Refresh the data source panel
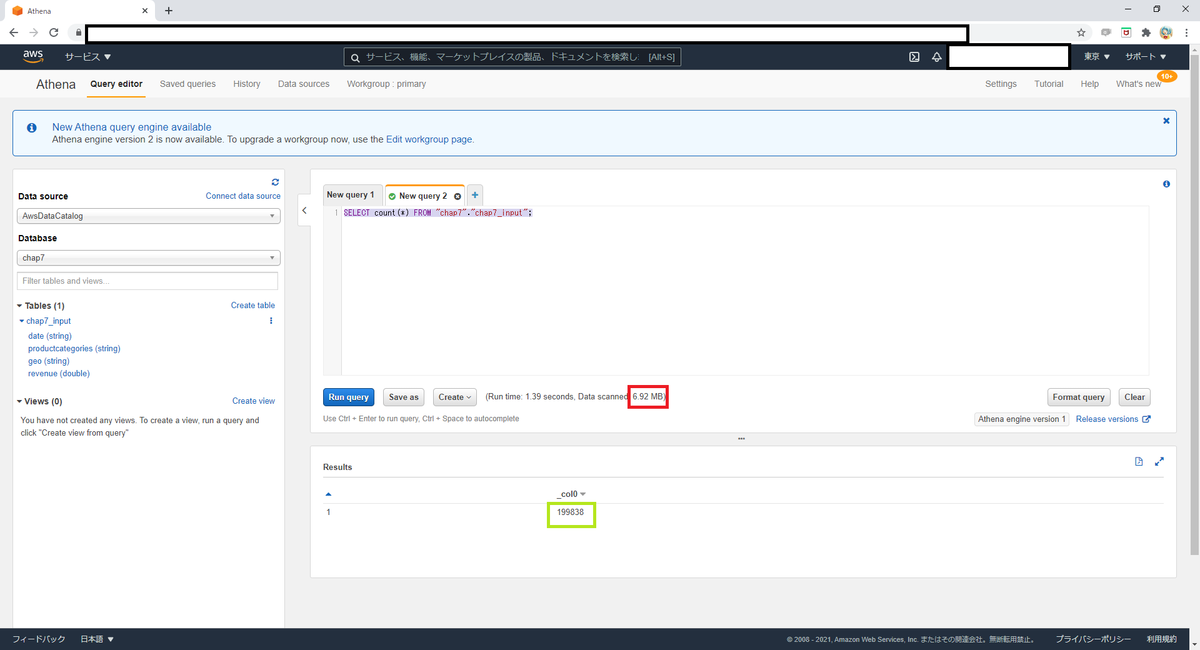The width and height of the screenshot is (1200, 650). 275,182
